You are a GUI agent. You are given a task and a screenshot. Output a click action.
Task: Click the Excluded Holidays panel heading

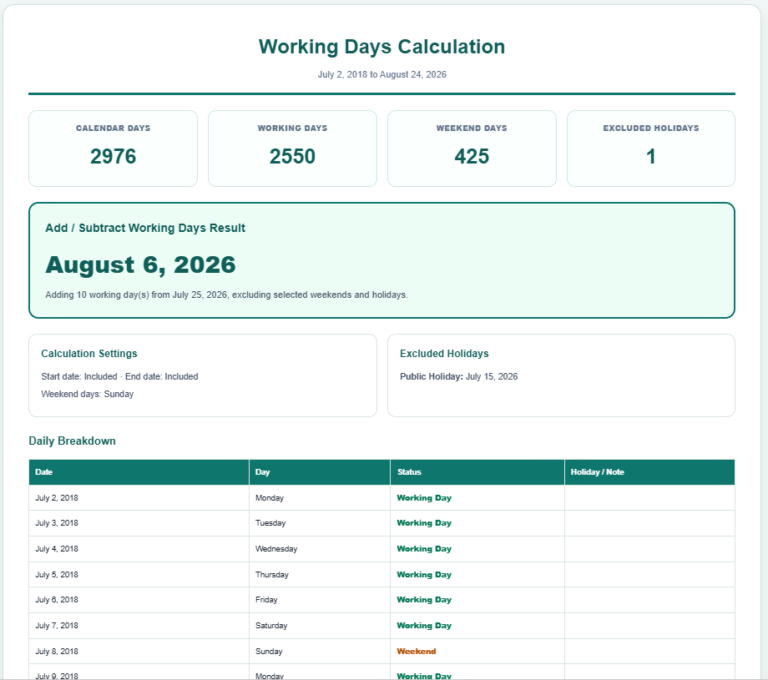(444, 354)
